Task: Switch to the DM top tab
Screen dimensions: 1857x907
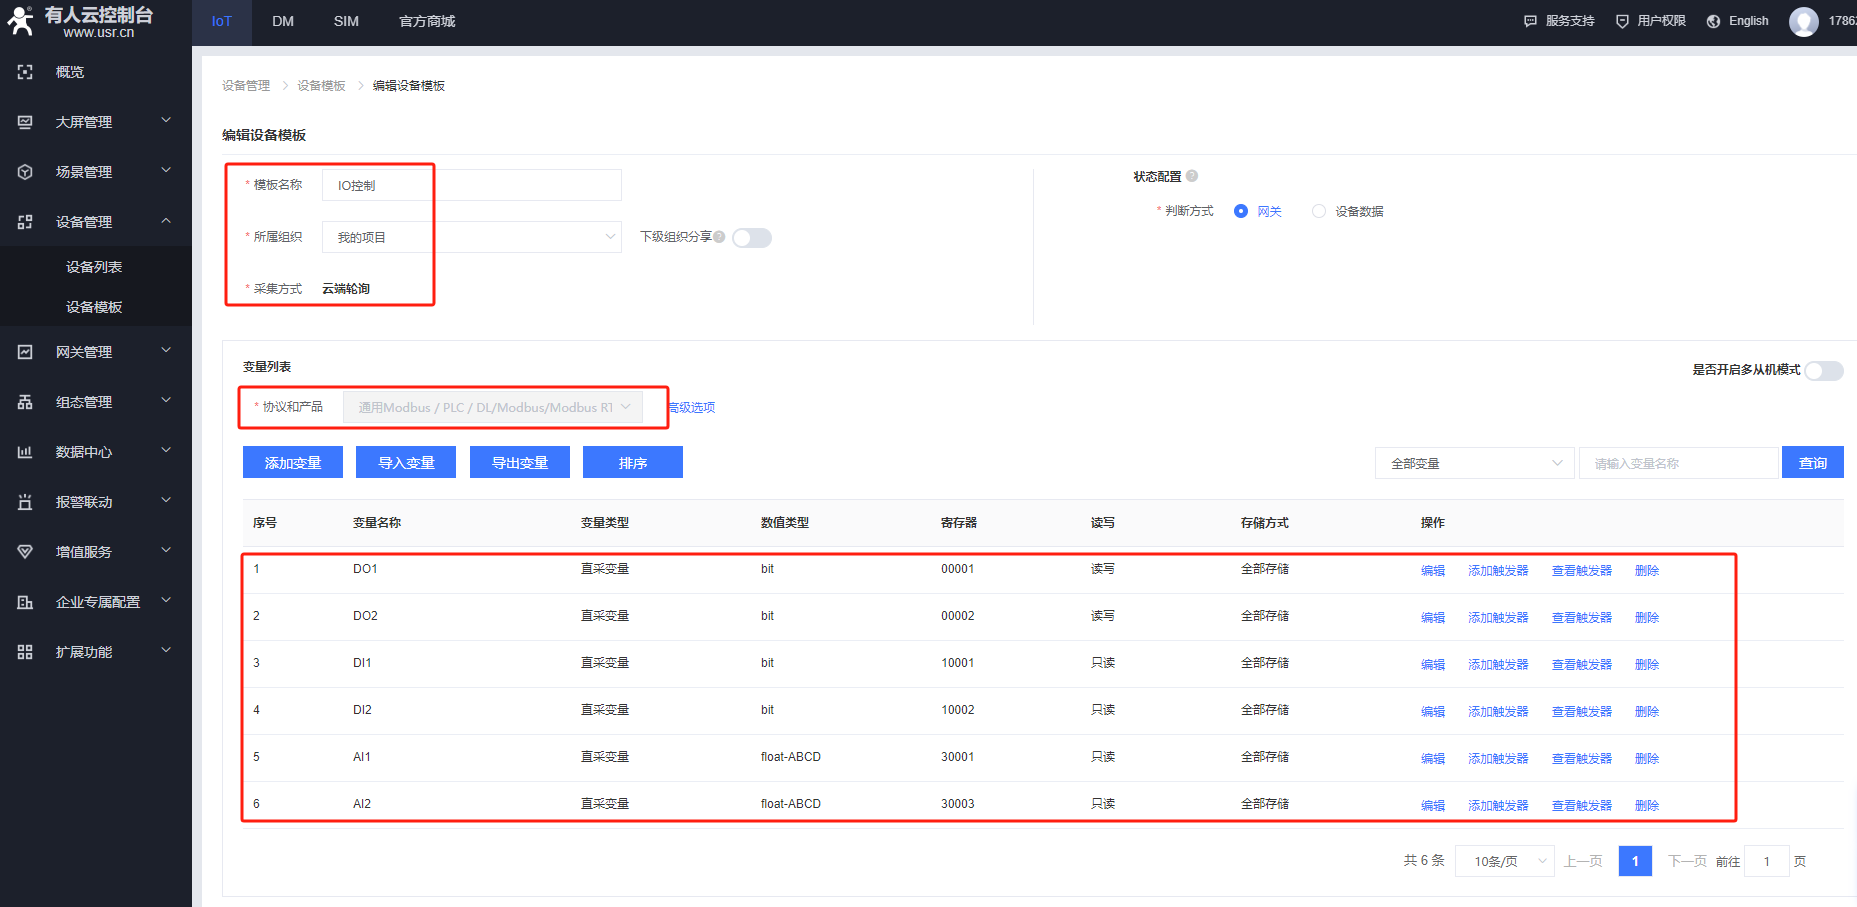Action: click(x=283, y=21)
